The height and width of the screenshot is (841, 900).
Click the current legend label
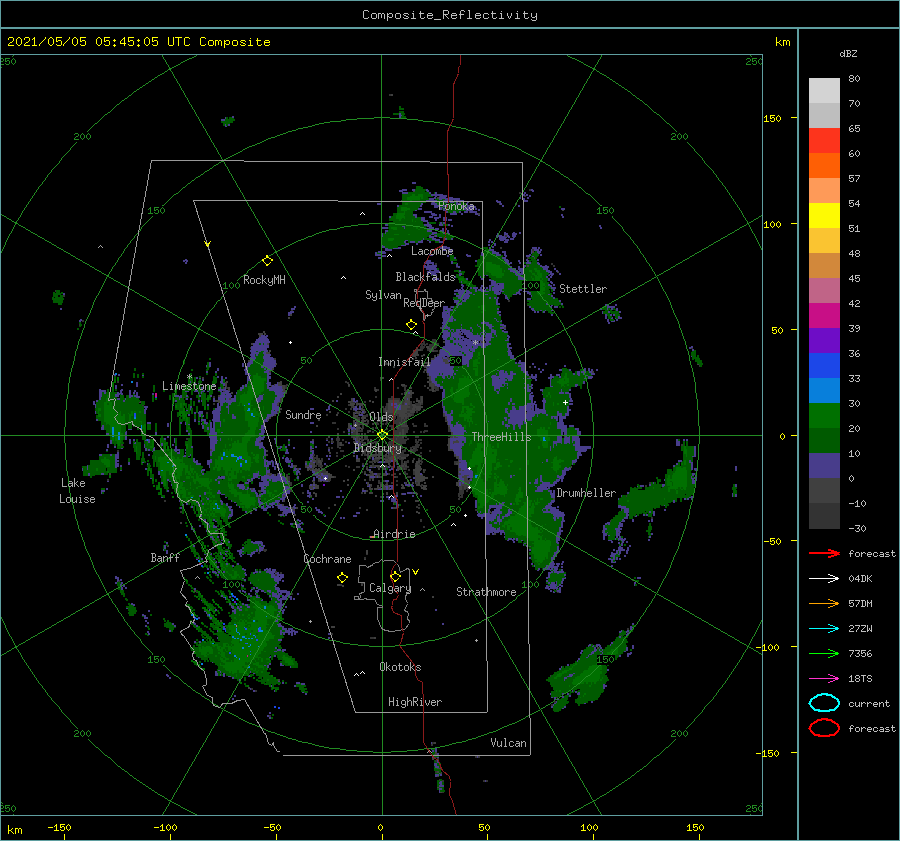(x=869, y=704)
